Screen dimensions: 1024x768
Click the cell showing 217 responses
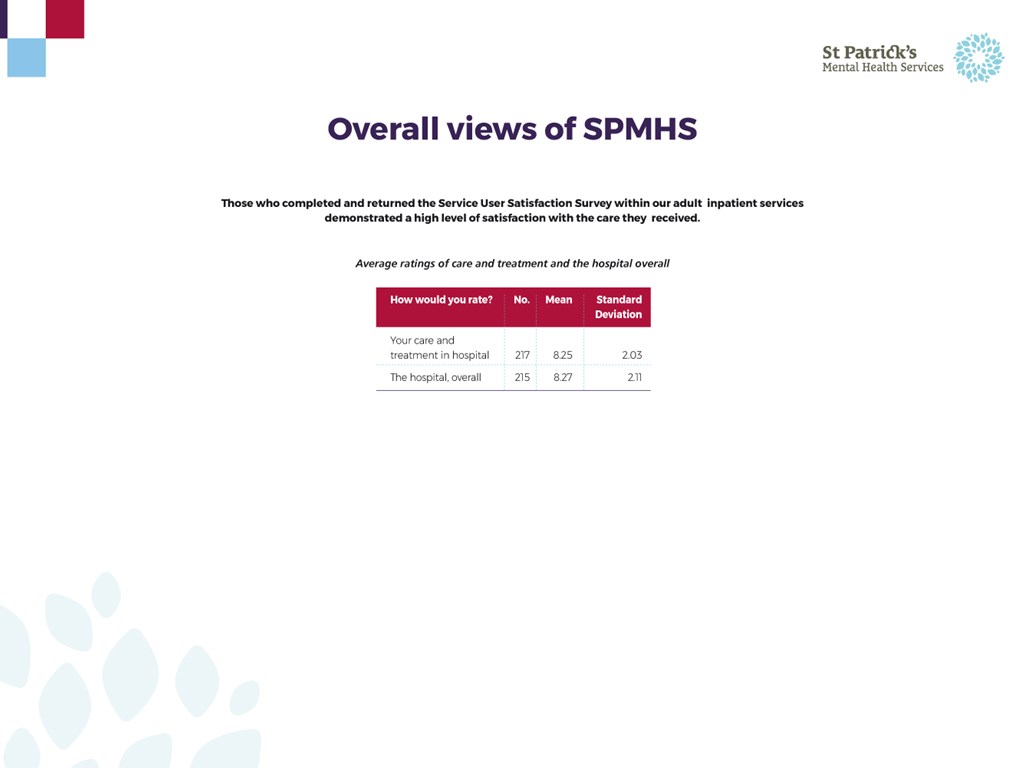coord(522,355)
